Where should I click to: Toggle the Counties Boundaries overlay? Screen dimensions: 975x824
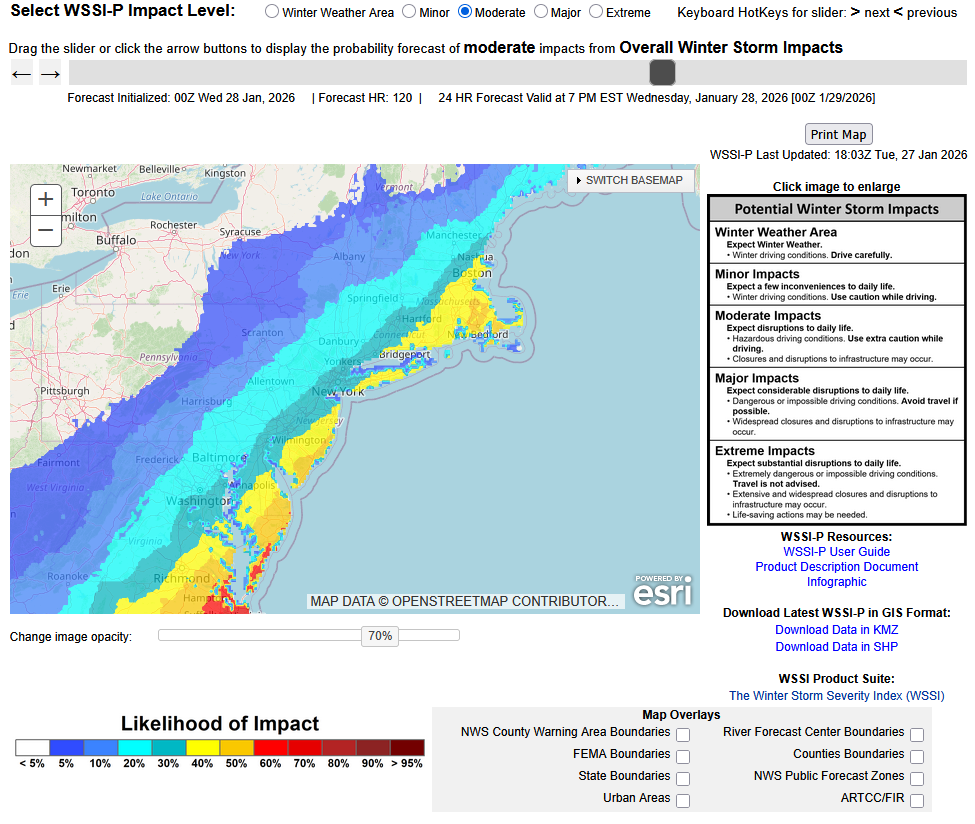(917, 756)
